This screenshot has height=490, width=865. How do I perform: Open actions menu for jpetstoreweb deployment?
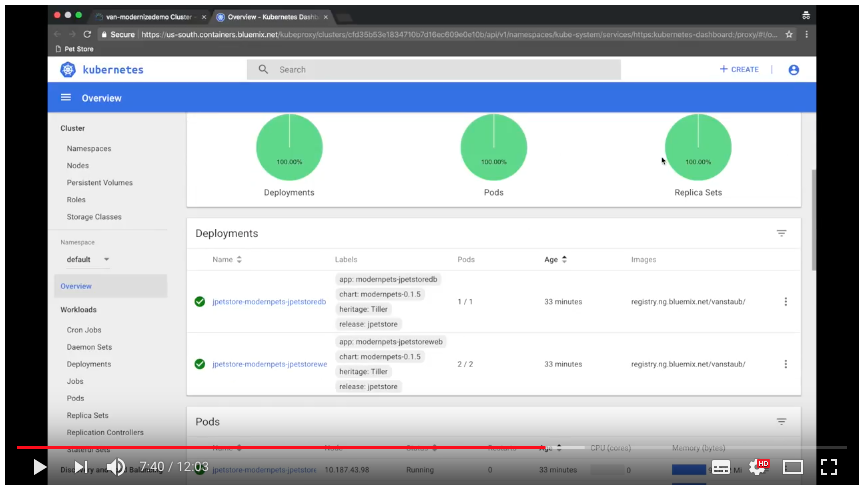coord(786,364)
